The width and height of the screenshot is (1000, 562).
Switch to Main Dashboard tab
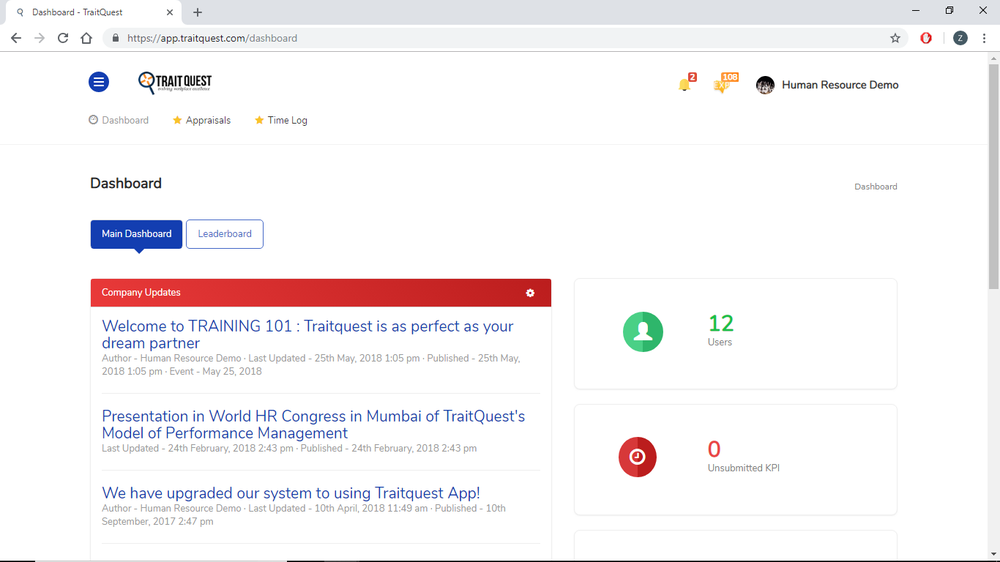tap(136, 234)
